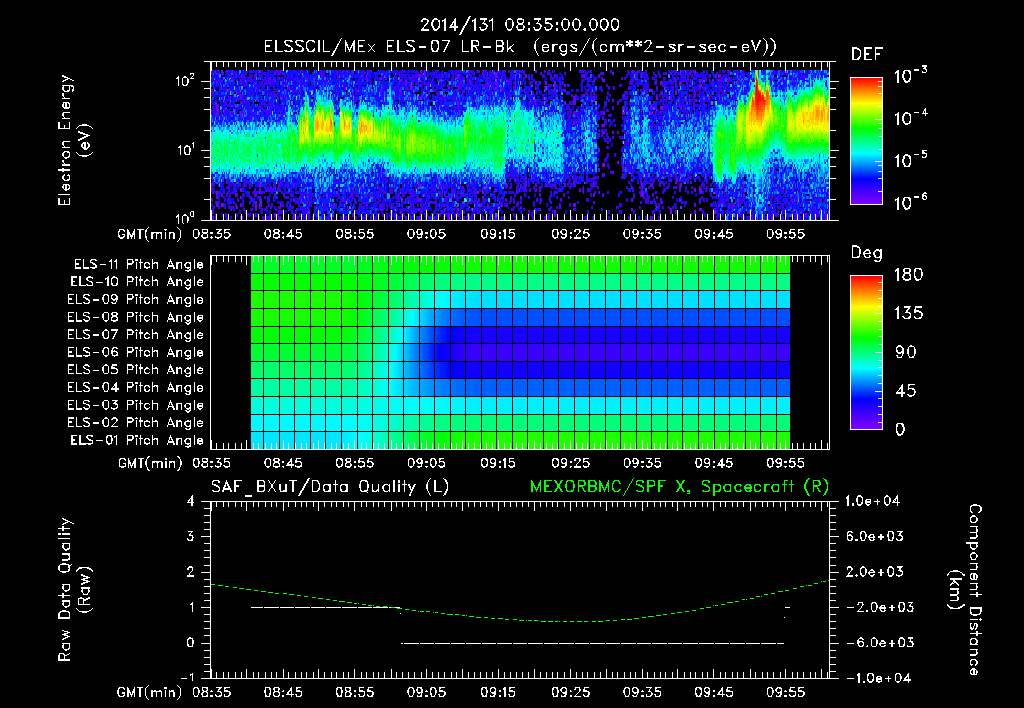
Task: Select the ELS-07 Pitch Angle row label
Action: [x=135, y=334]
